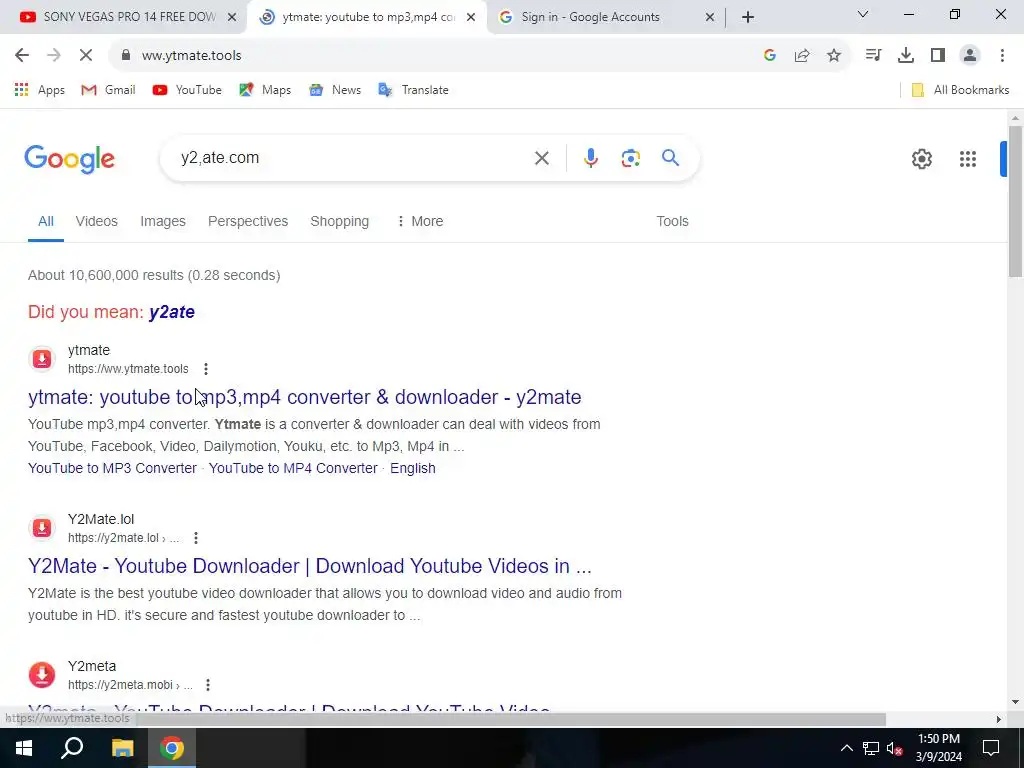Screen dimensions: 1024x768
Task: Select the All results tab
Action: [46, 221]
